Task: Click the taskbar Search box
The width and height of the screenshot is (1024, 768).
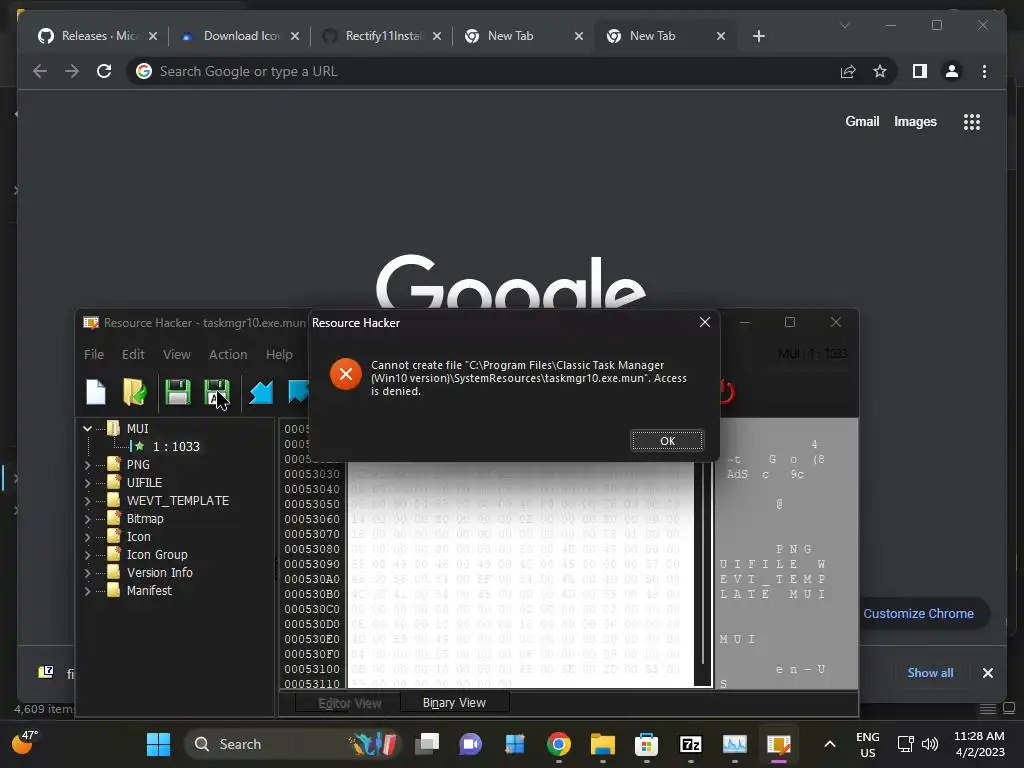Action: coord(292,744)
